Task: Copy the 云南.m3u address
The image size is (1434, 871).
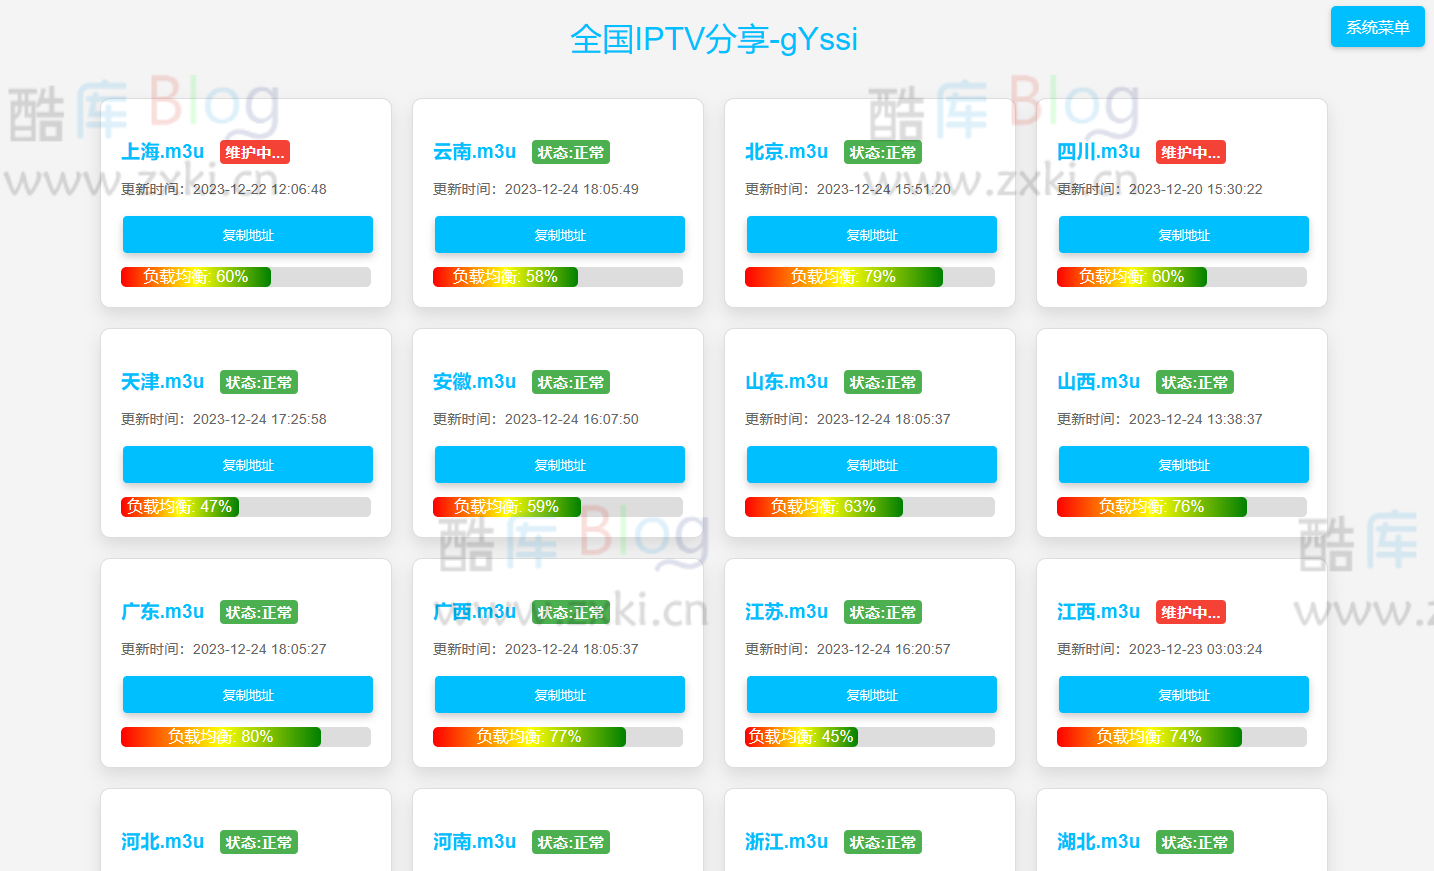Action: click(559, 234)
